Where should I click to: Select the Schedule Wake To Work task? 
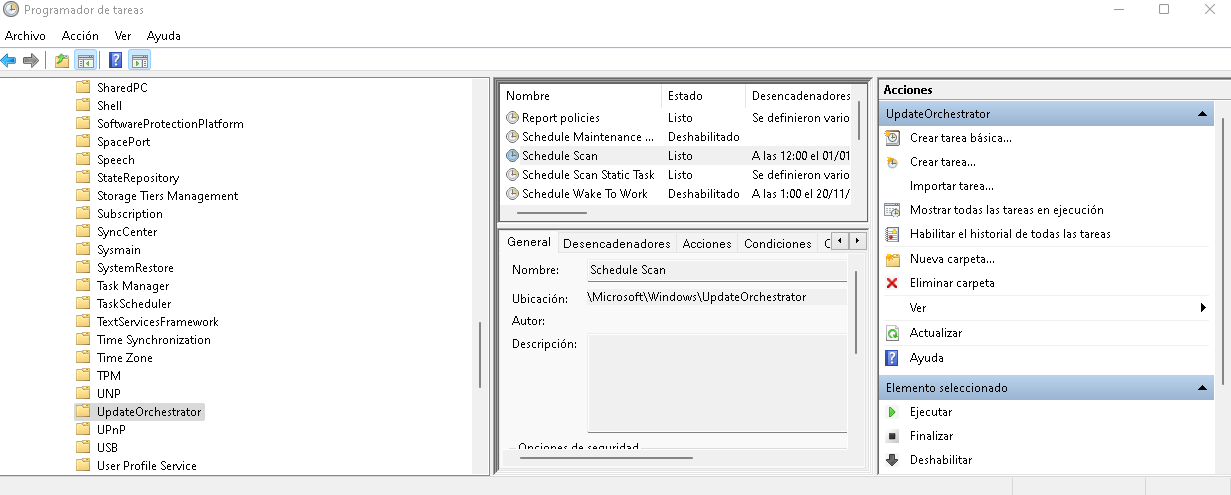584,194
